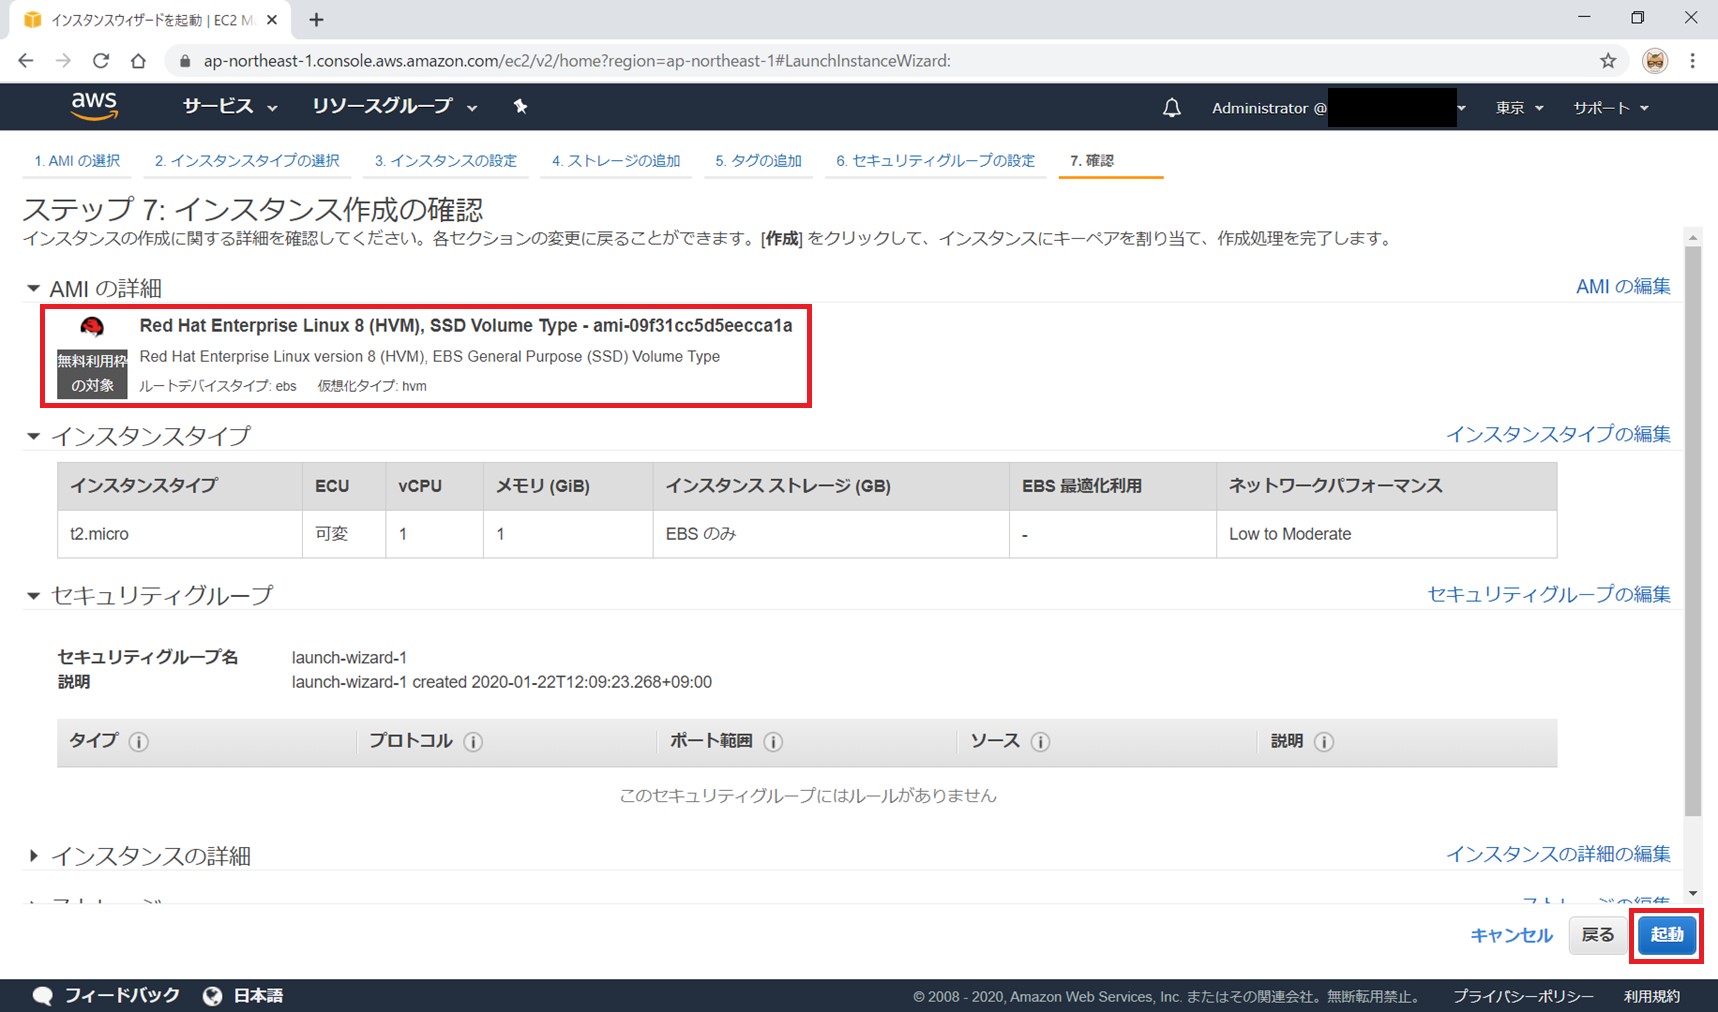Open the Chrome profile avatar
The image size is (1718, 1012).
click(x=1655, y=61)
